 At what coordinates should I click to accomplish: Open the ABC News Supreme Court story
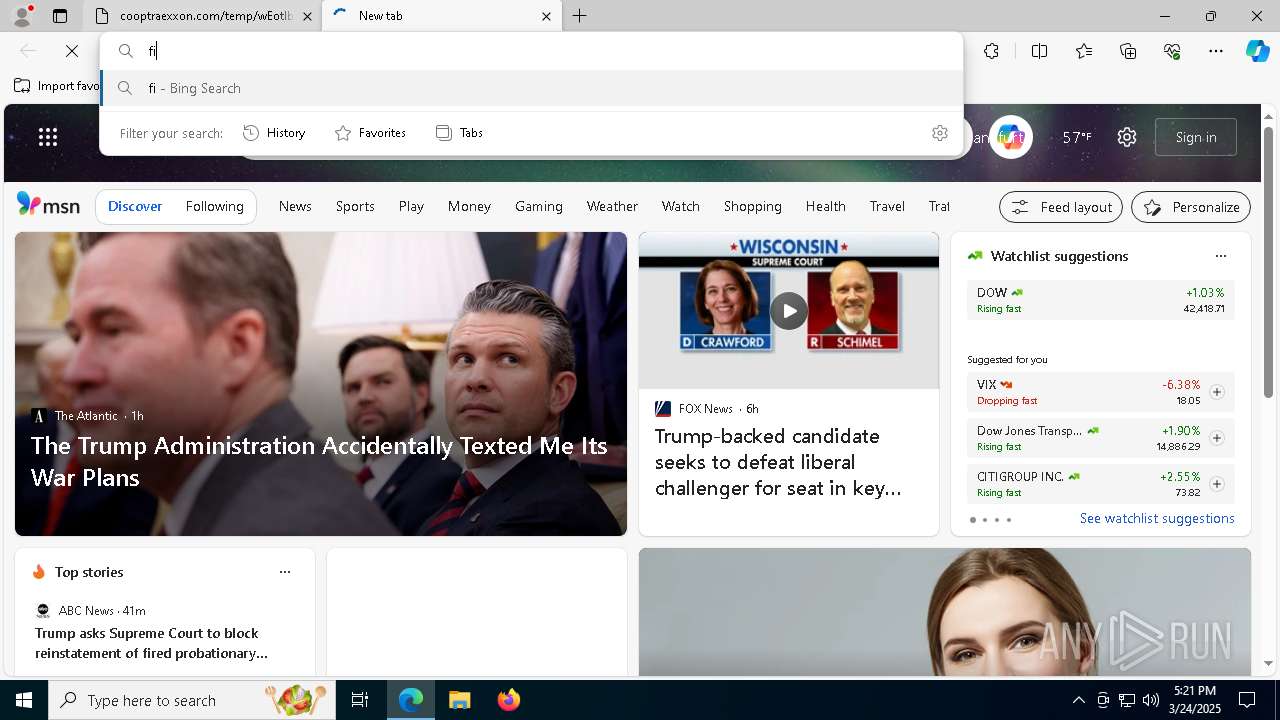click(x=151, y=643)
